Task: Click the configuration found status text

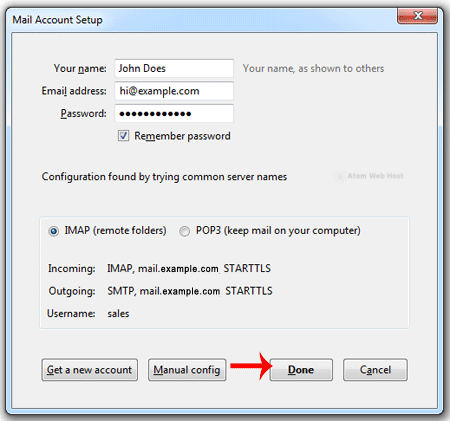Action: [164, 177]
